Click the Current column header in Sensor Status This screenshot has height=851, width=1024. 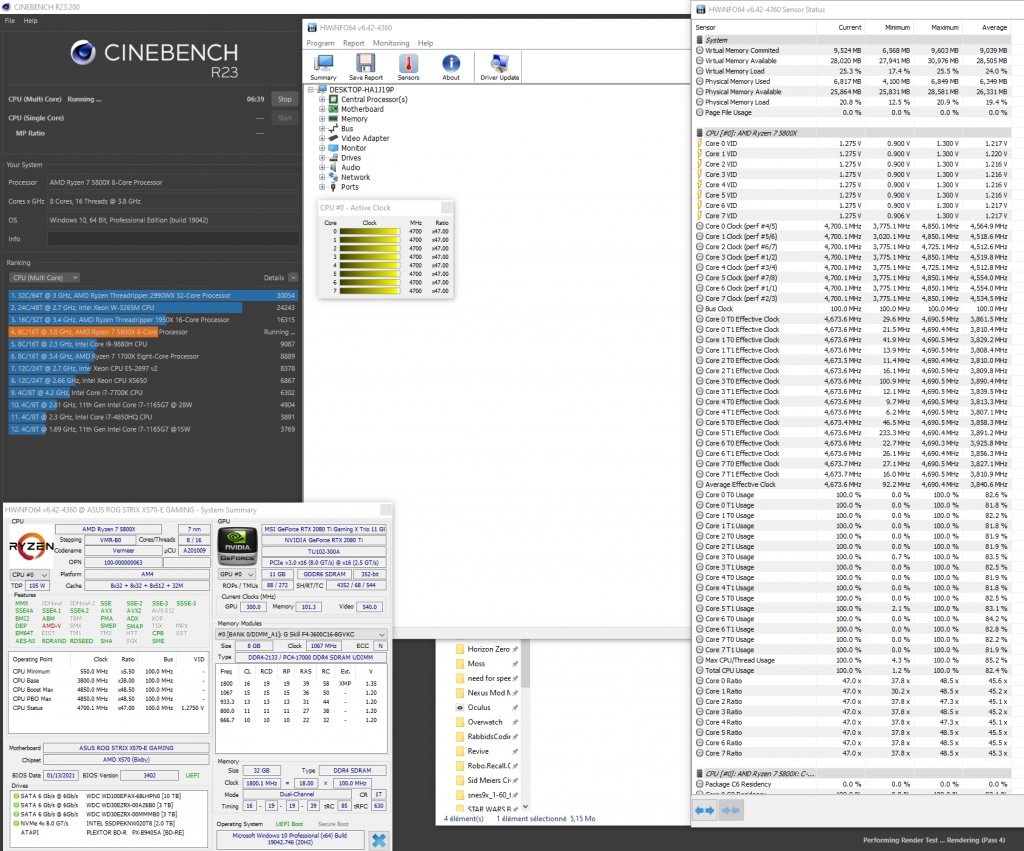click(850, 27)
